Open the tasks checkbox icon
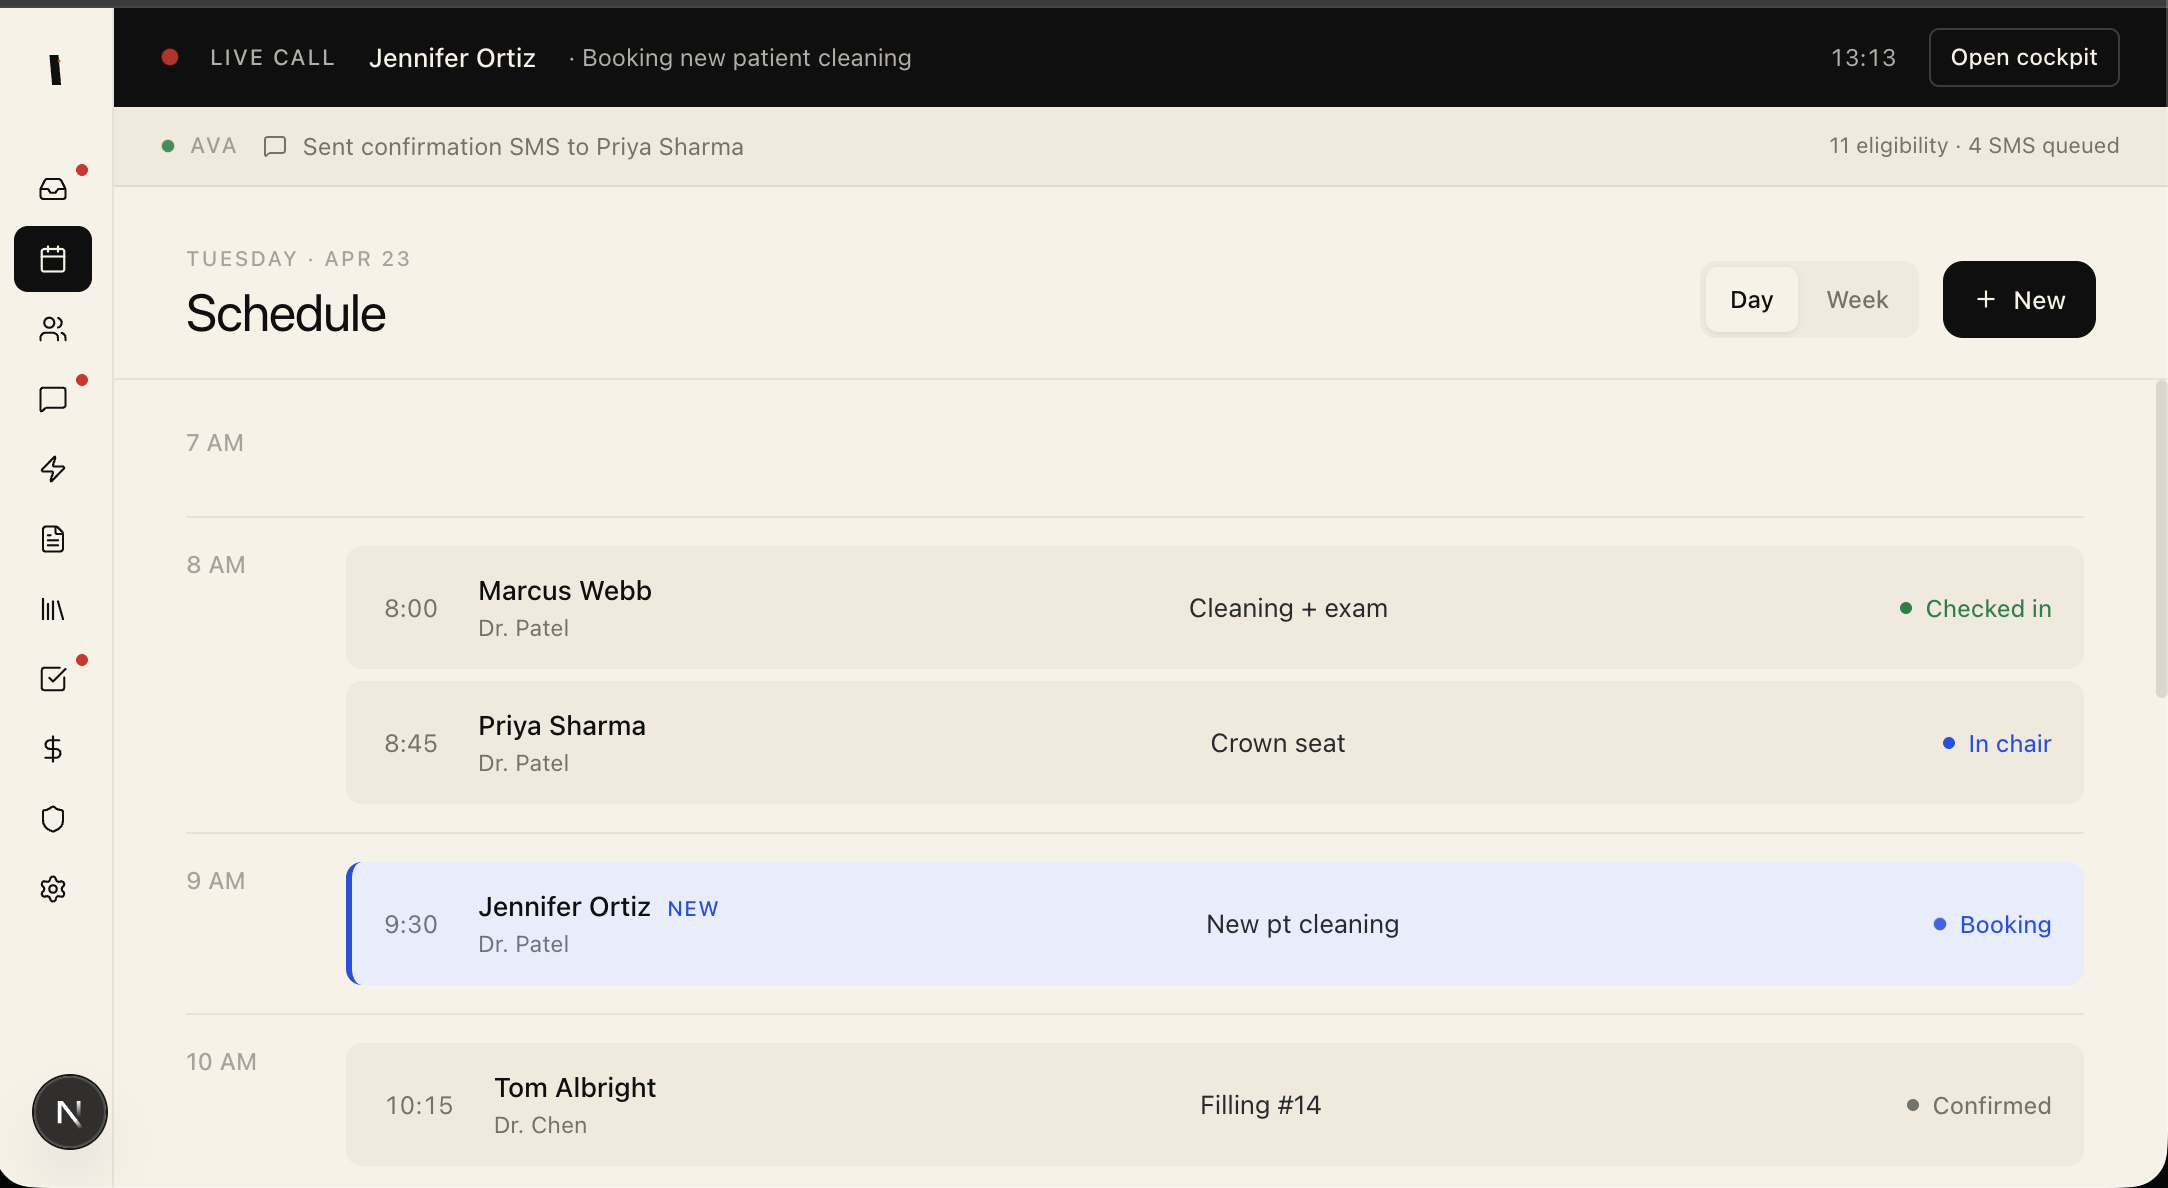This screenshot has width=2168, height=1188. [x=53, y=679]
